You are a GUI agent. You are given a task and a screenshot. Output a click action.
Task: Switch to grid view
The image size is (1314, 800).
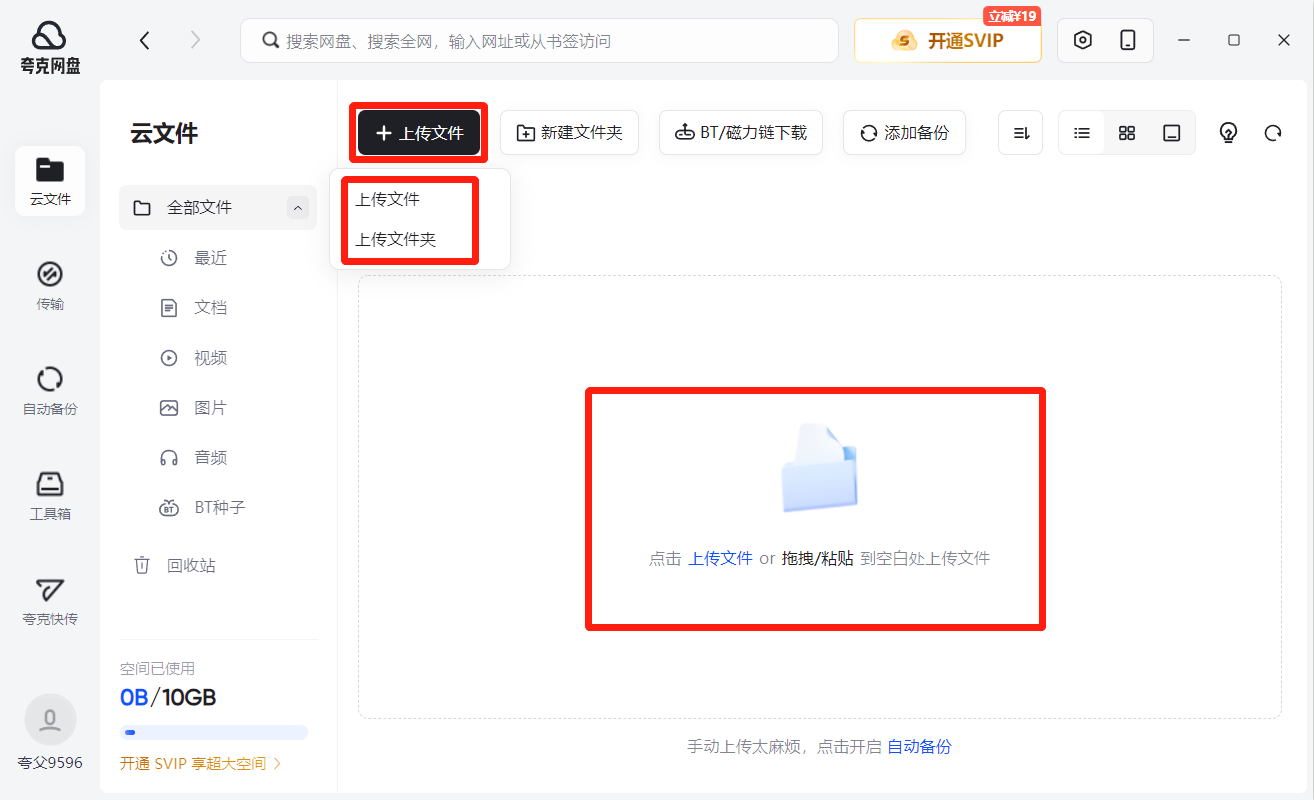1127,133
